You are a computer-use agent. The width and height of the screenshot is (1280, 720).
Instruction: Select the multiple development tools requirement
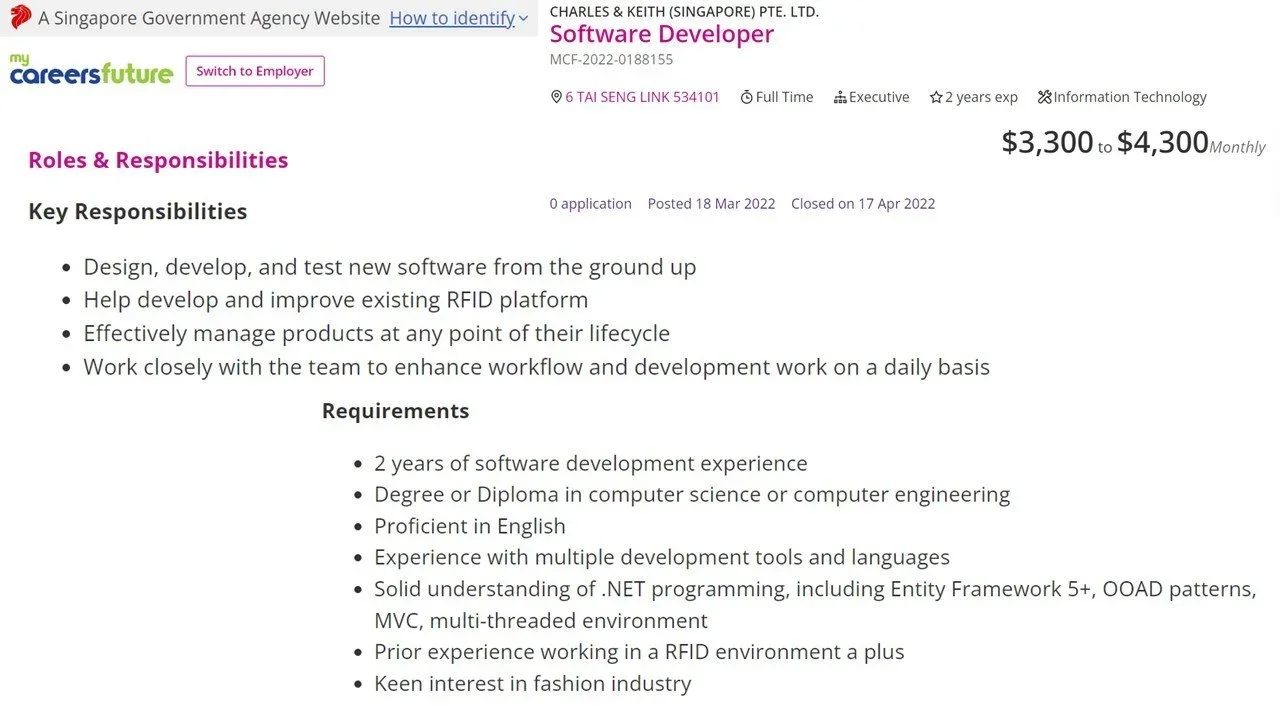(x=662, y=557)
